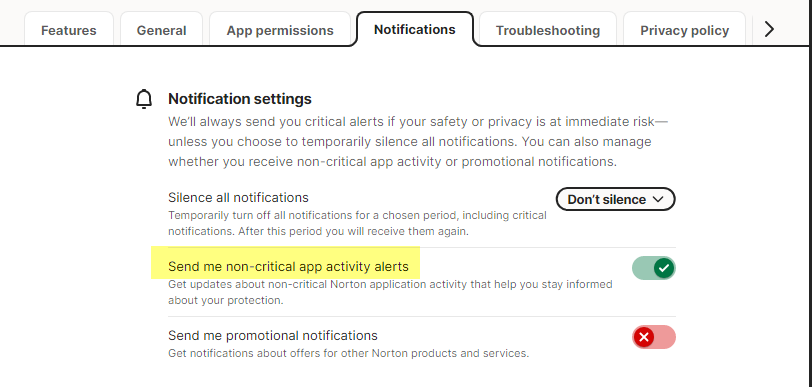Enable promotional notifications toggle
This screenshot has width=812, height=387.
(x=654, y=337)
